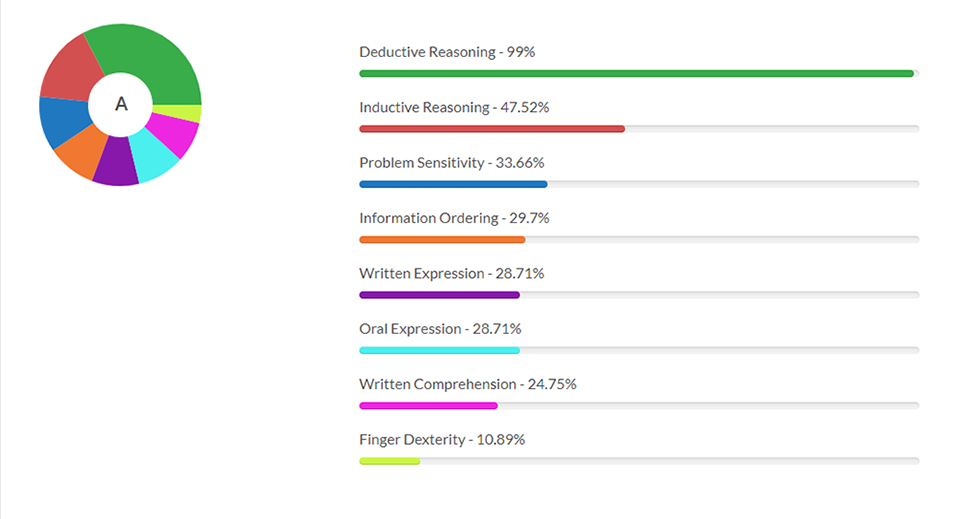Click the "Problem Sensitivity - 33.66%" label
This screenshot has width=959, height=519.
tap(452, 162)
